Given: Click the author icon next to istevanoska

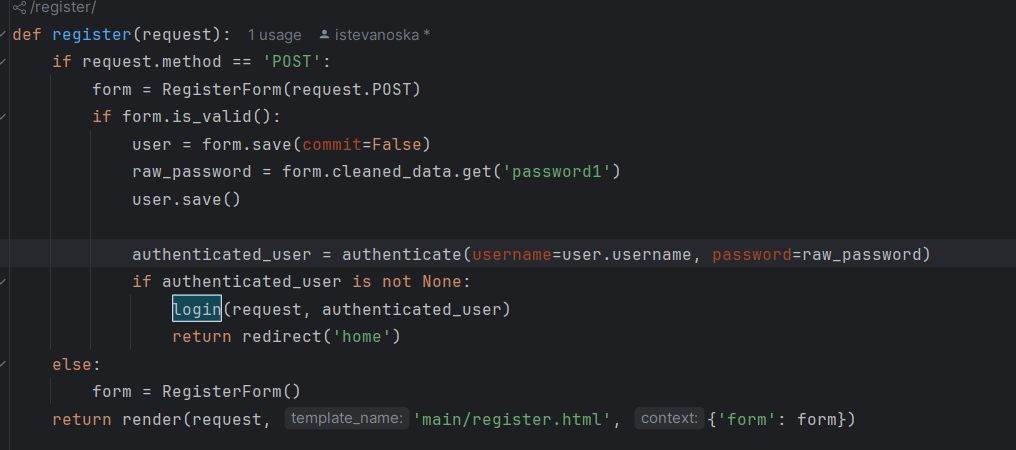Looking at the screenshot, I should 324,35.
